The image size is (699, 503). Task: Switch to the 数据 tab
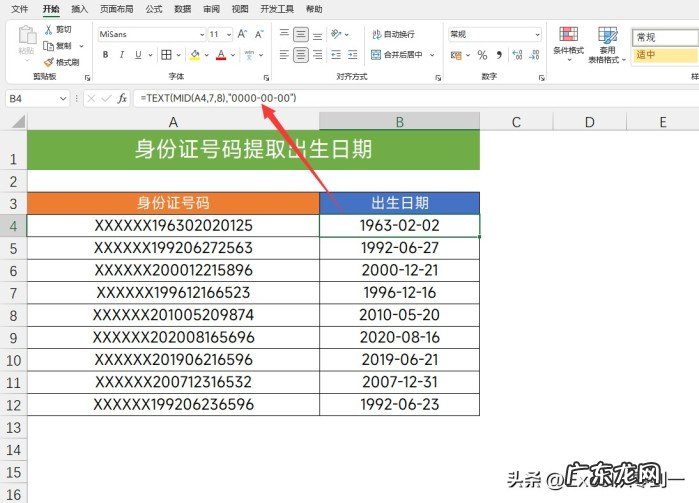tap(182, 9)
